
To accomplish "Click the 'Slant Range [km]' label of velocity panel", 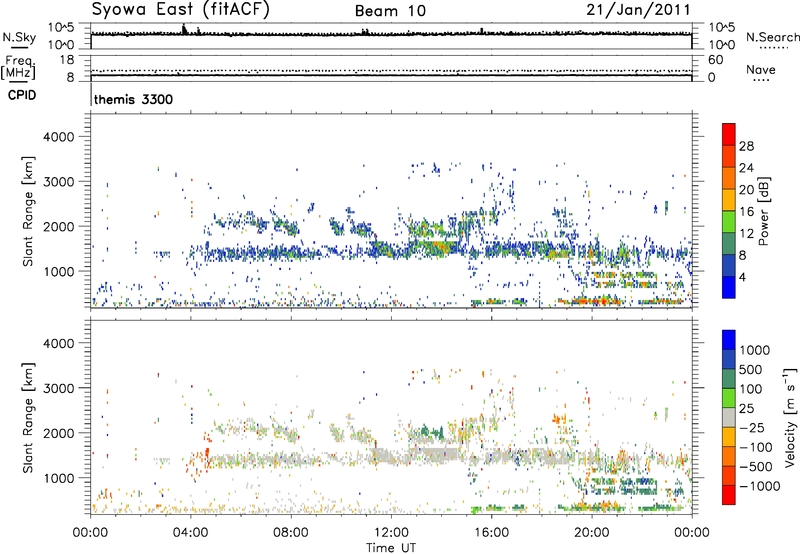I will (x=28, y=417).
